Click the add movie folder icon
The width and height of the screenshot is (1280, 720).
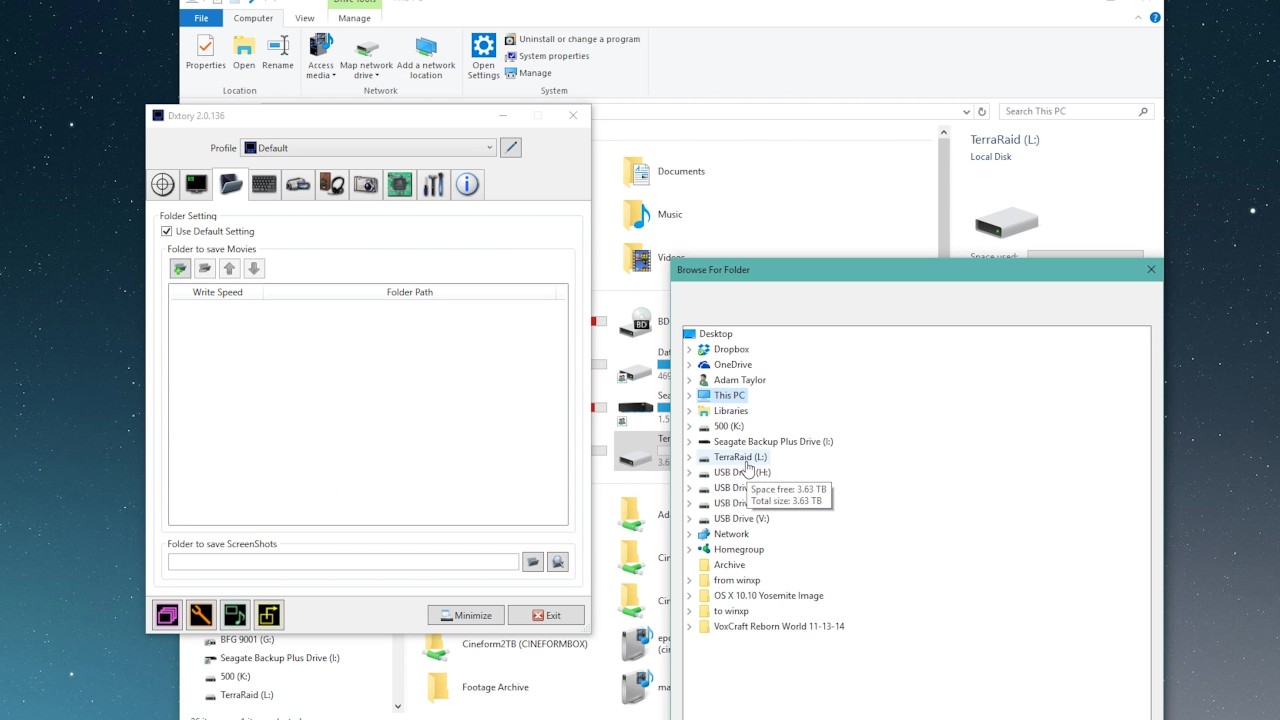[x=180, y=268]
